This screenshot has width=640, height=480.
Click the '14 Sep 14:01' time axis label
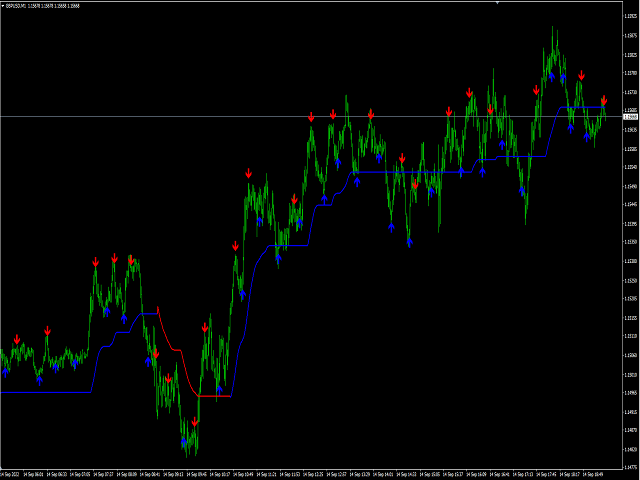click(383, 475)
